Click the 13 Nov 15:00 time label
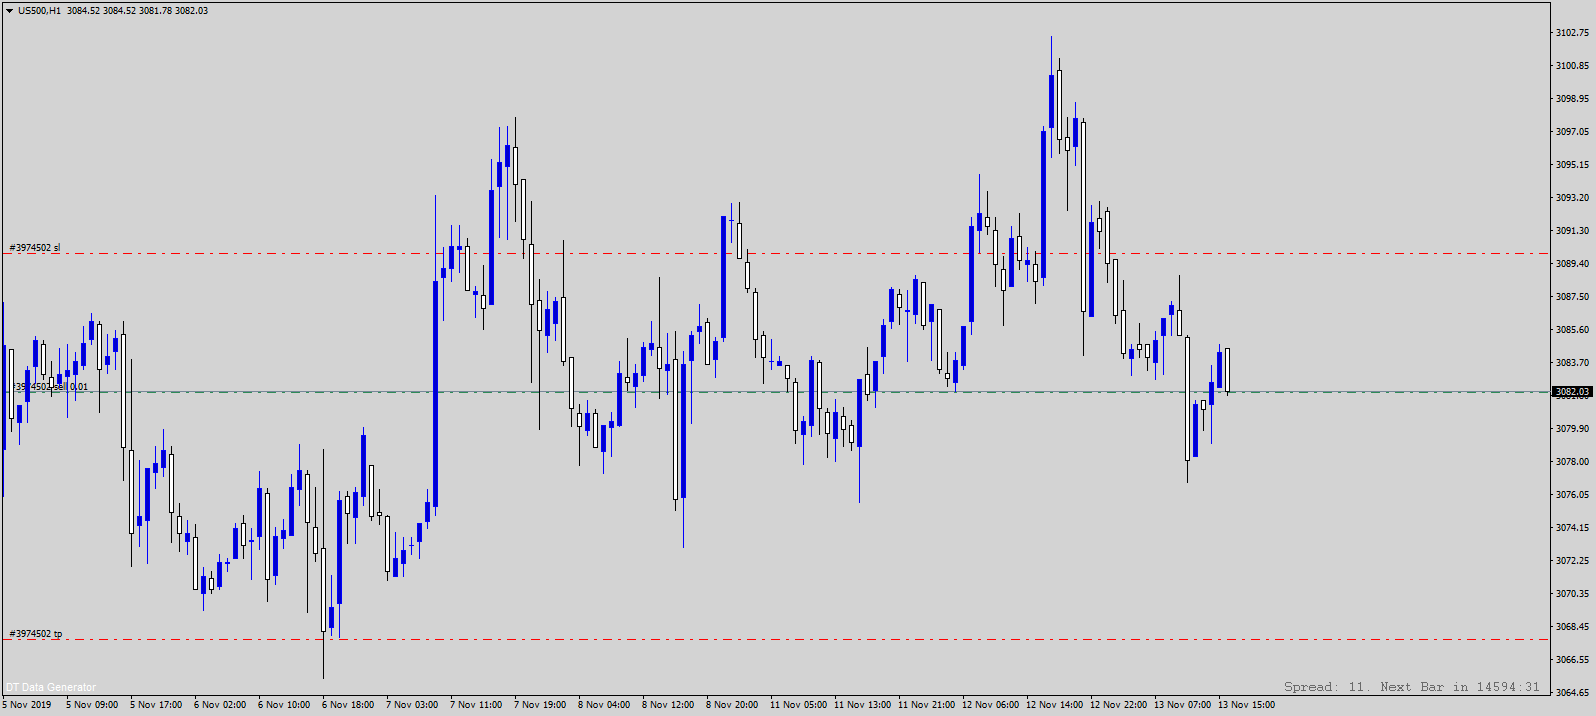Image resolution: width=1596 pixels, height=716 pixels. coord(1246,705)
